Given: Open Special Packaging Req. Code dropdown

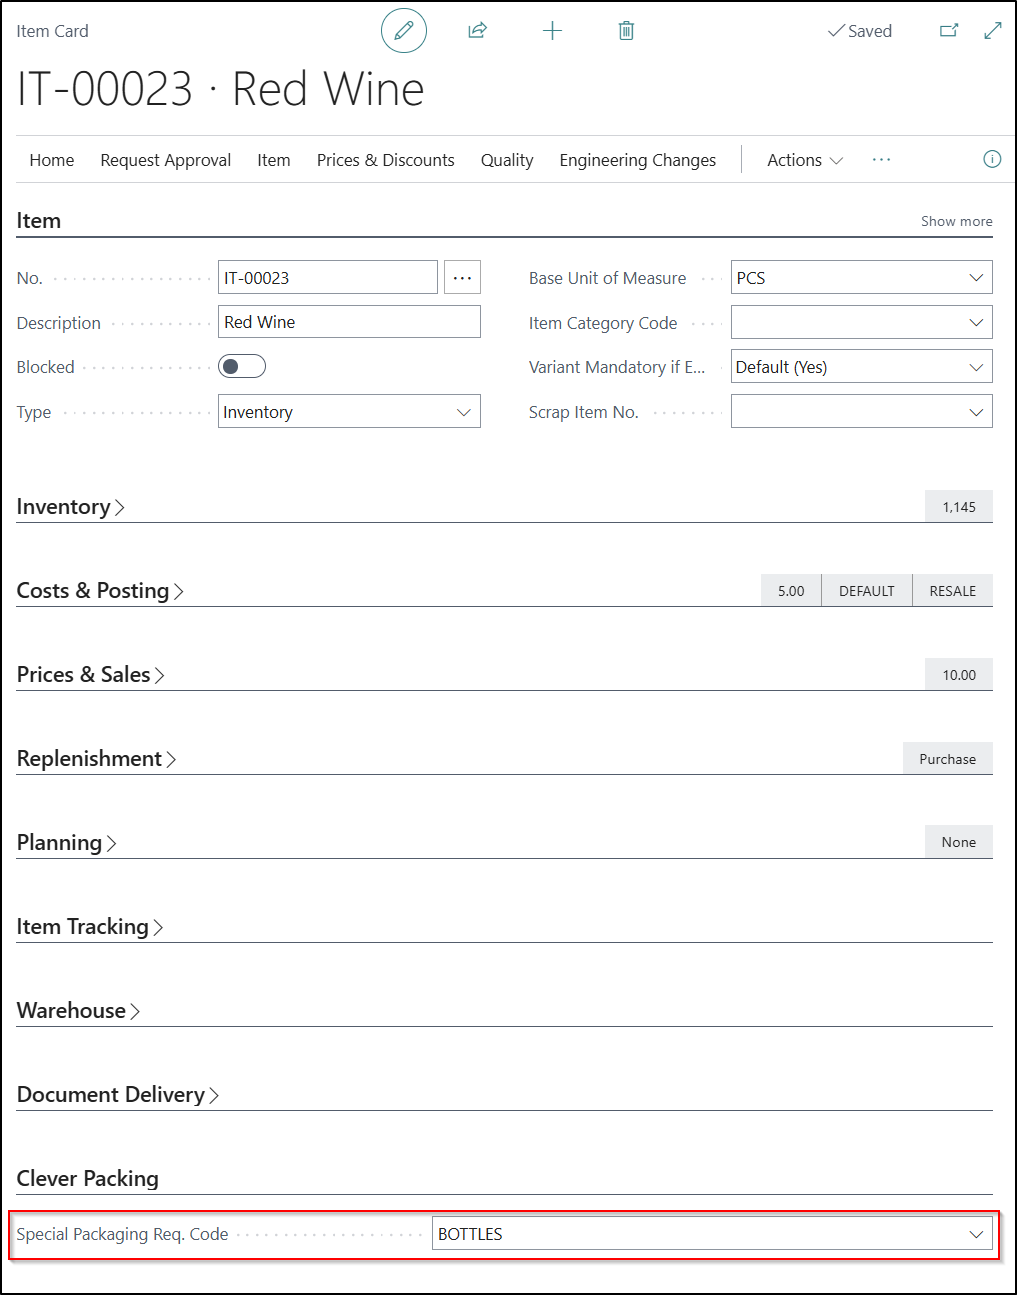Looking at the screenshot, I should click(x=975, y=1234).
